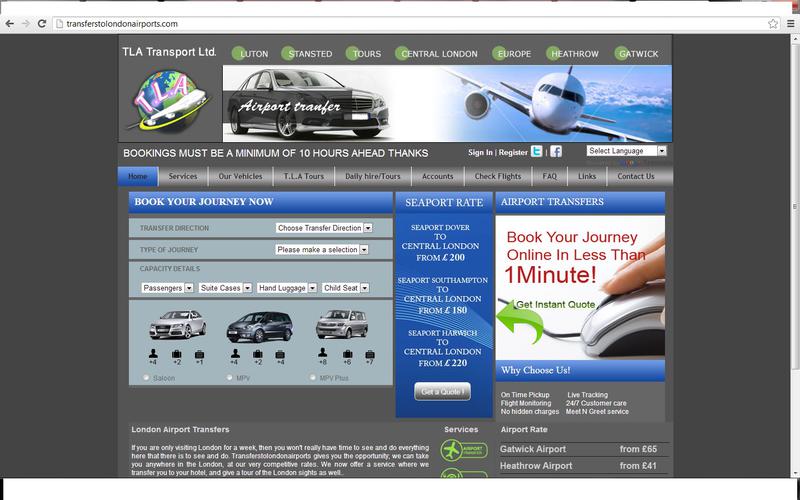The height and width of the screenshot is (500, 800).
Task: Click the Register link
Action: click(513, 152)
